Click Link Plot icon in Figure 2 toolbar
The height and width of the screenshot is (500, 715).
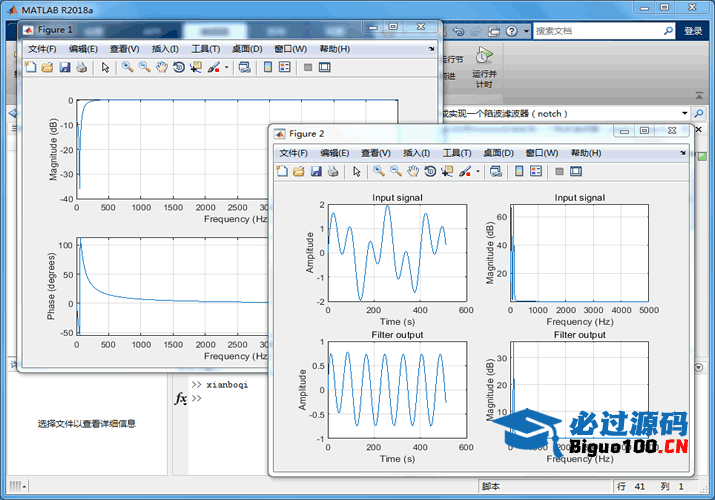[x=496, y=171]
